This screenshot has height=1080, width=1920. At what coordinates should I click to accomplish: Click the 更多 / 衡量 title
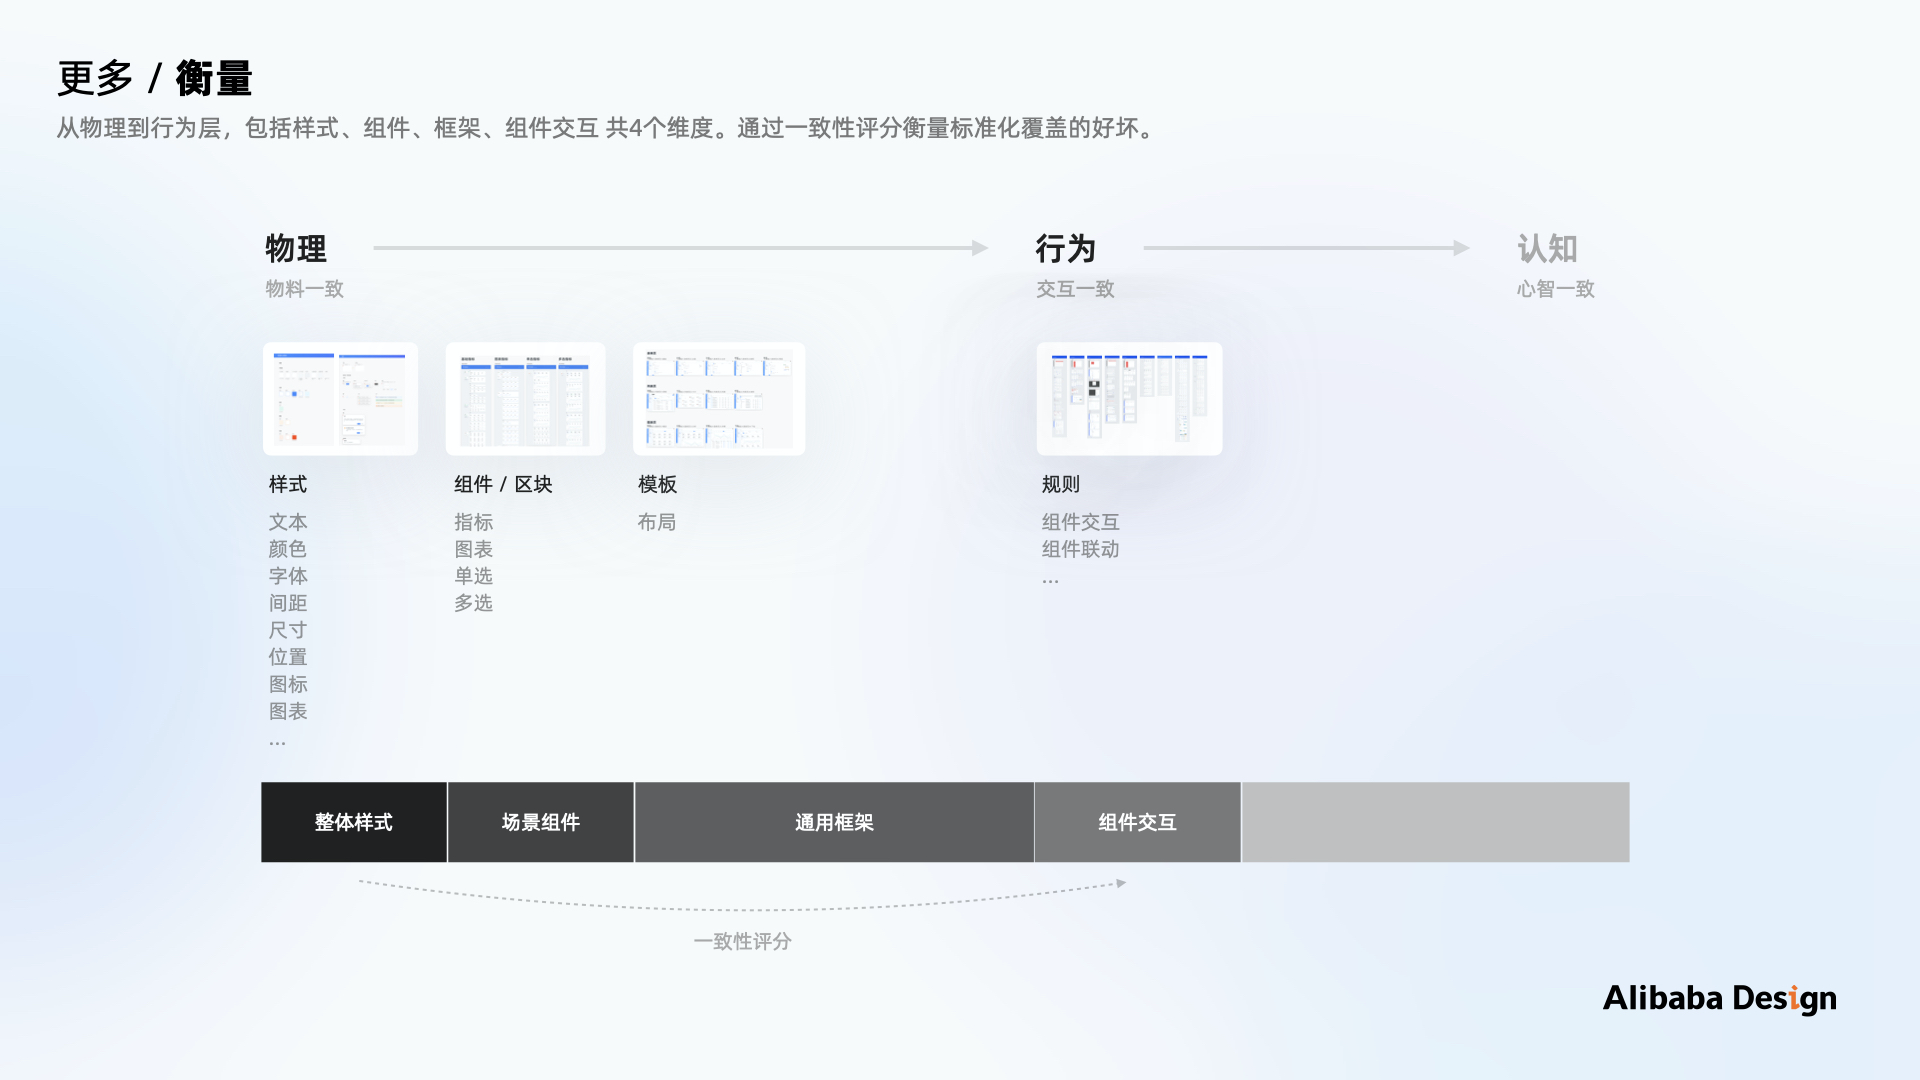(155, 78)
